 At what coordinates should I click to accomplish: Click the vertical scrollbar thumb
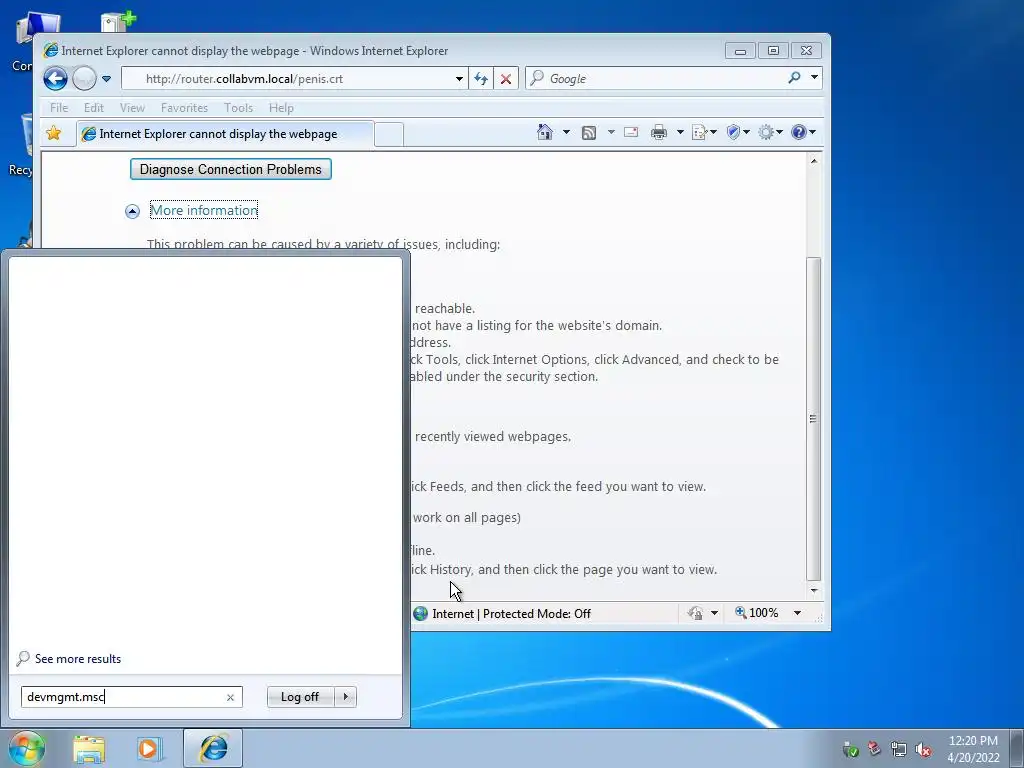pyautogui.click(x=814, y=419)
